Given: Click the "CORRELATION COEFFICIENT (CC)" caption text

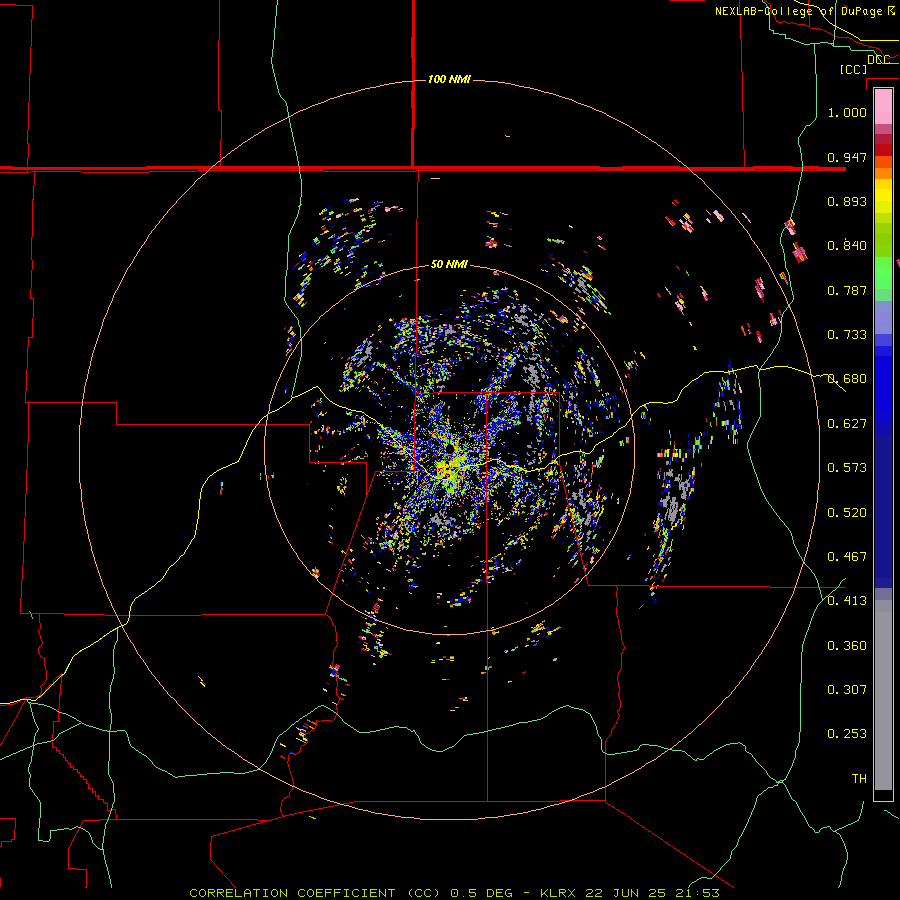Looking at the screenshot, I should click(315, 893).
